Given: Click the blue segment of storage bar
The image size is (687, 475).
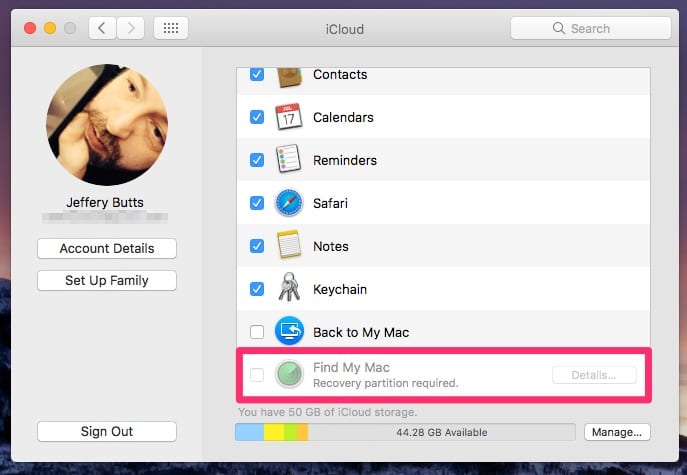Looking at the screenshot, I should pyautogui.click(x=250, y=432).
